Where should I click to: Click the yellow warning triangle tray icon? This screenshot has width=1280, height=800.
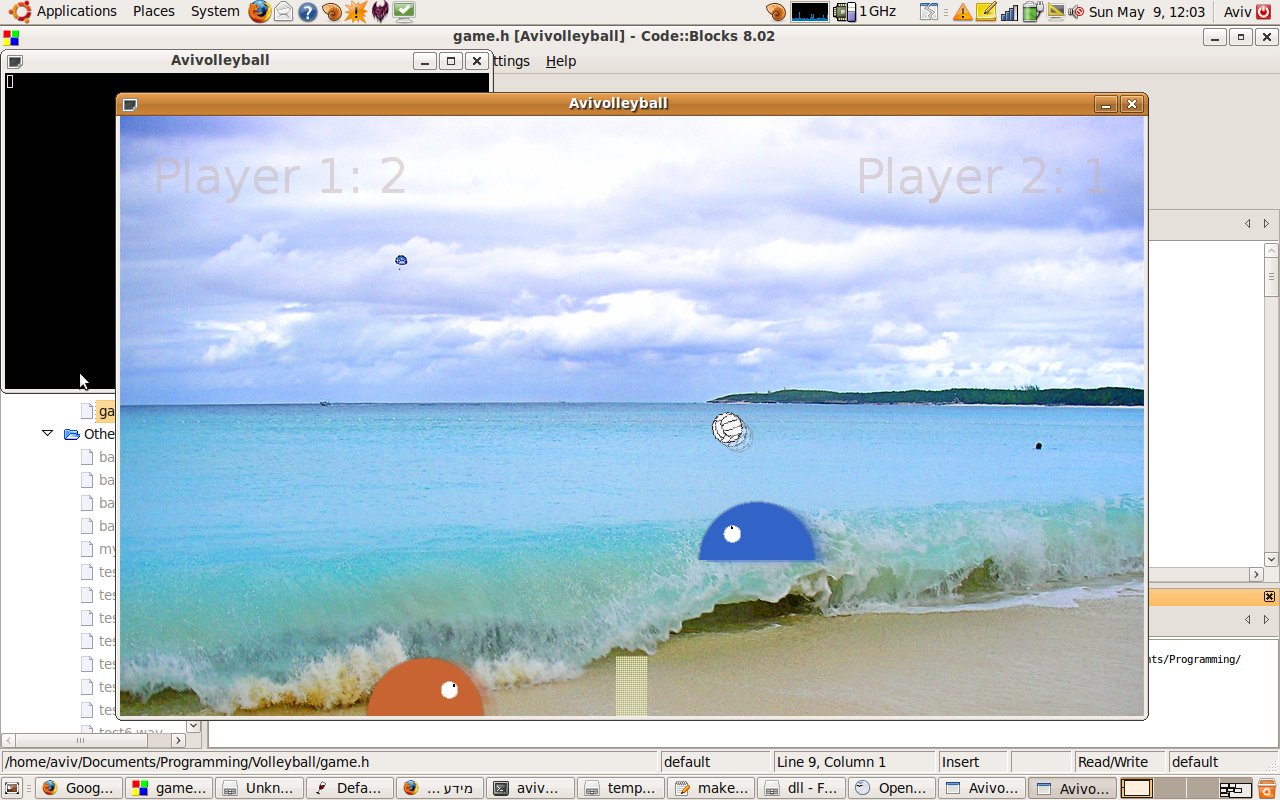click(x=962, y=12)
